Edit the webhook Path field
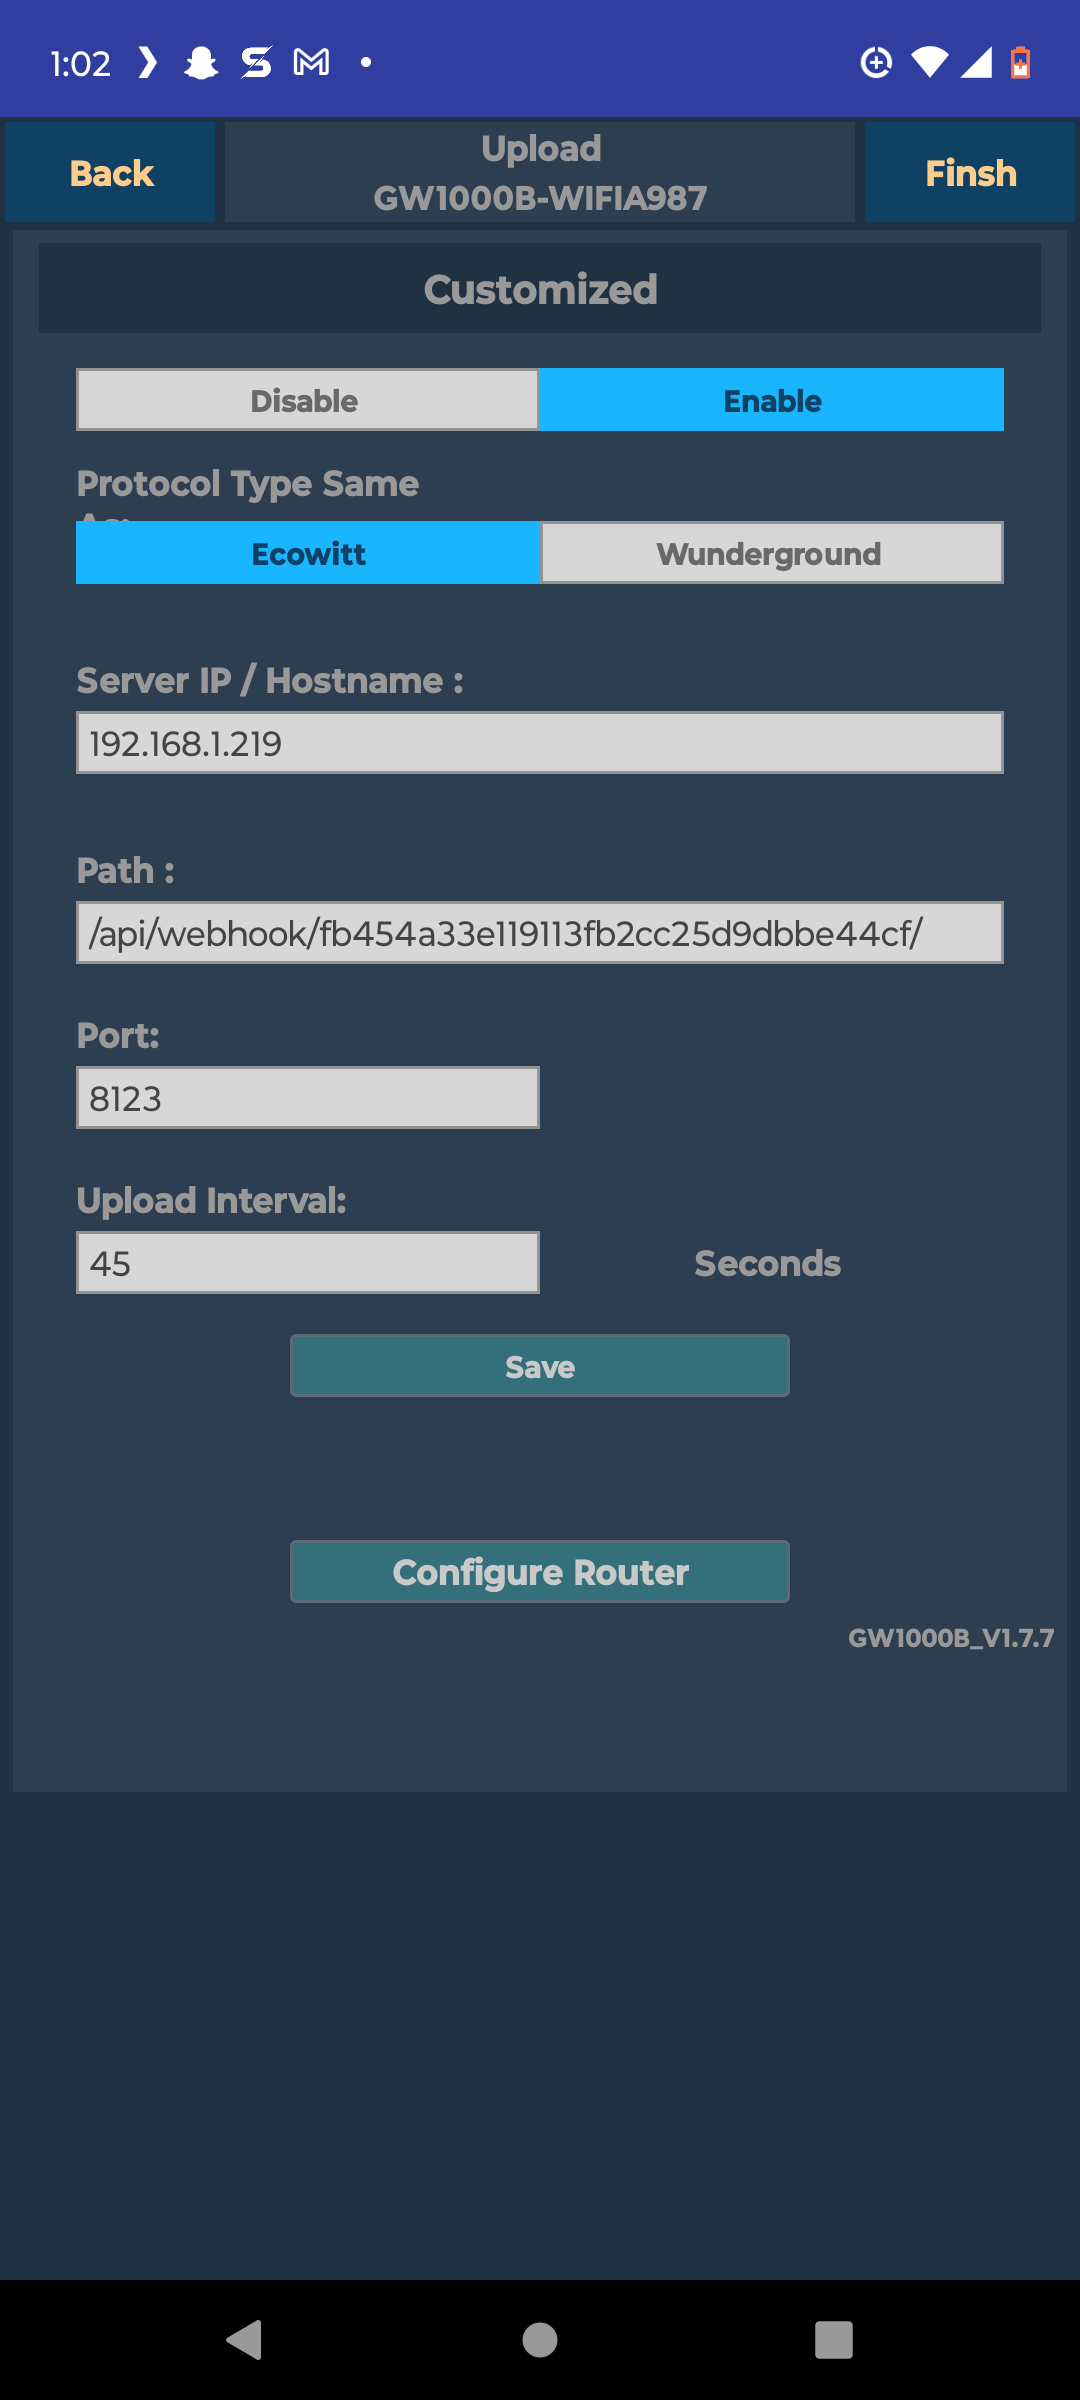Screen dimensions: 1080x2400 [540, 933]
